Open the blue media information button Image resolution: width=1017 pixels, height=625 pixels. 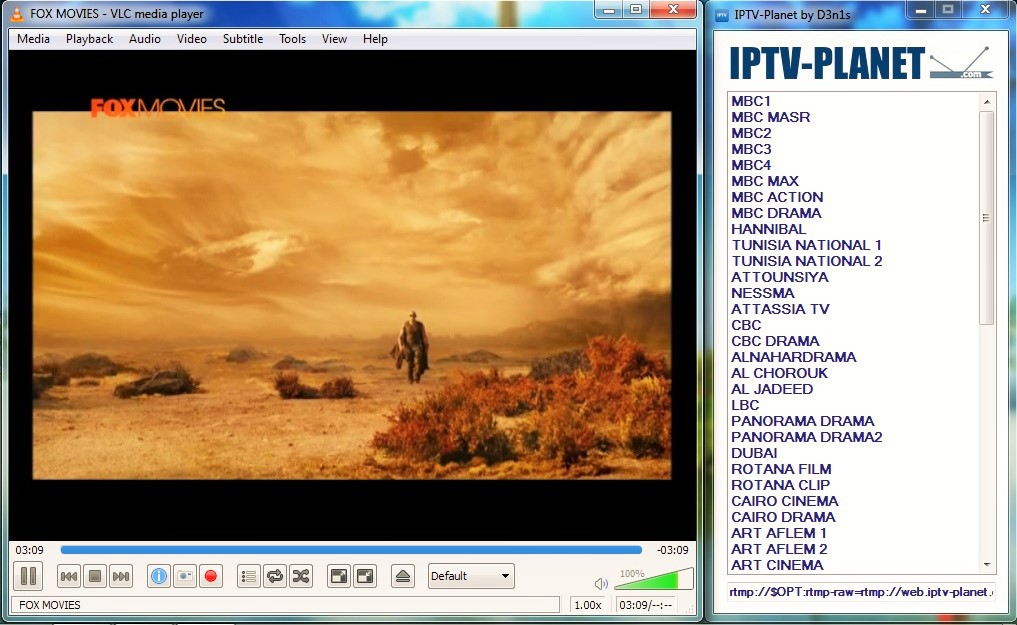(159, 576)
